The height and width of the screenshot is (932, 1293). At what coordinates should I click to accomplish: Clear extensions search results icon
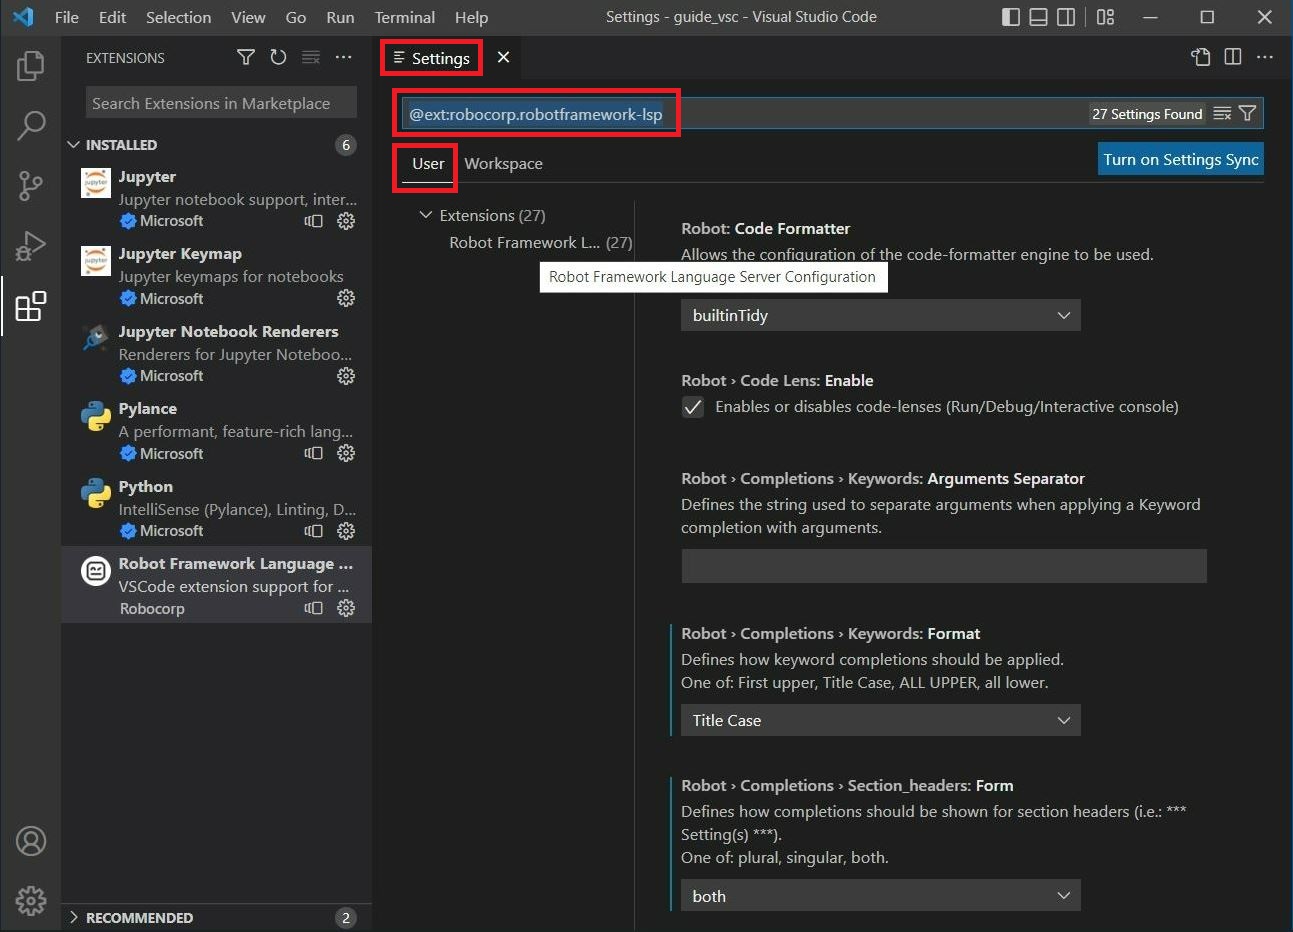click(311, 57)
